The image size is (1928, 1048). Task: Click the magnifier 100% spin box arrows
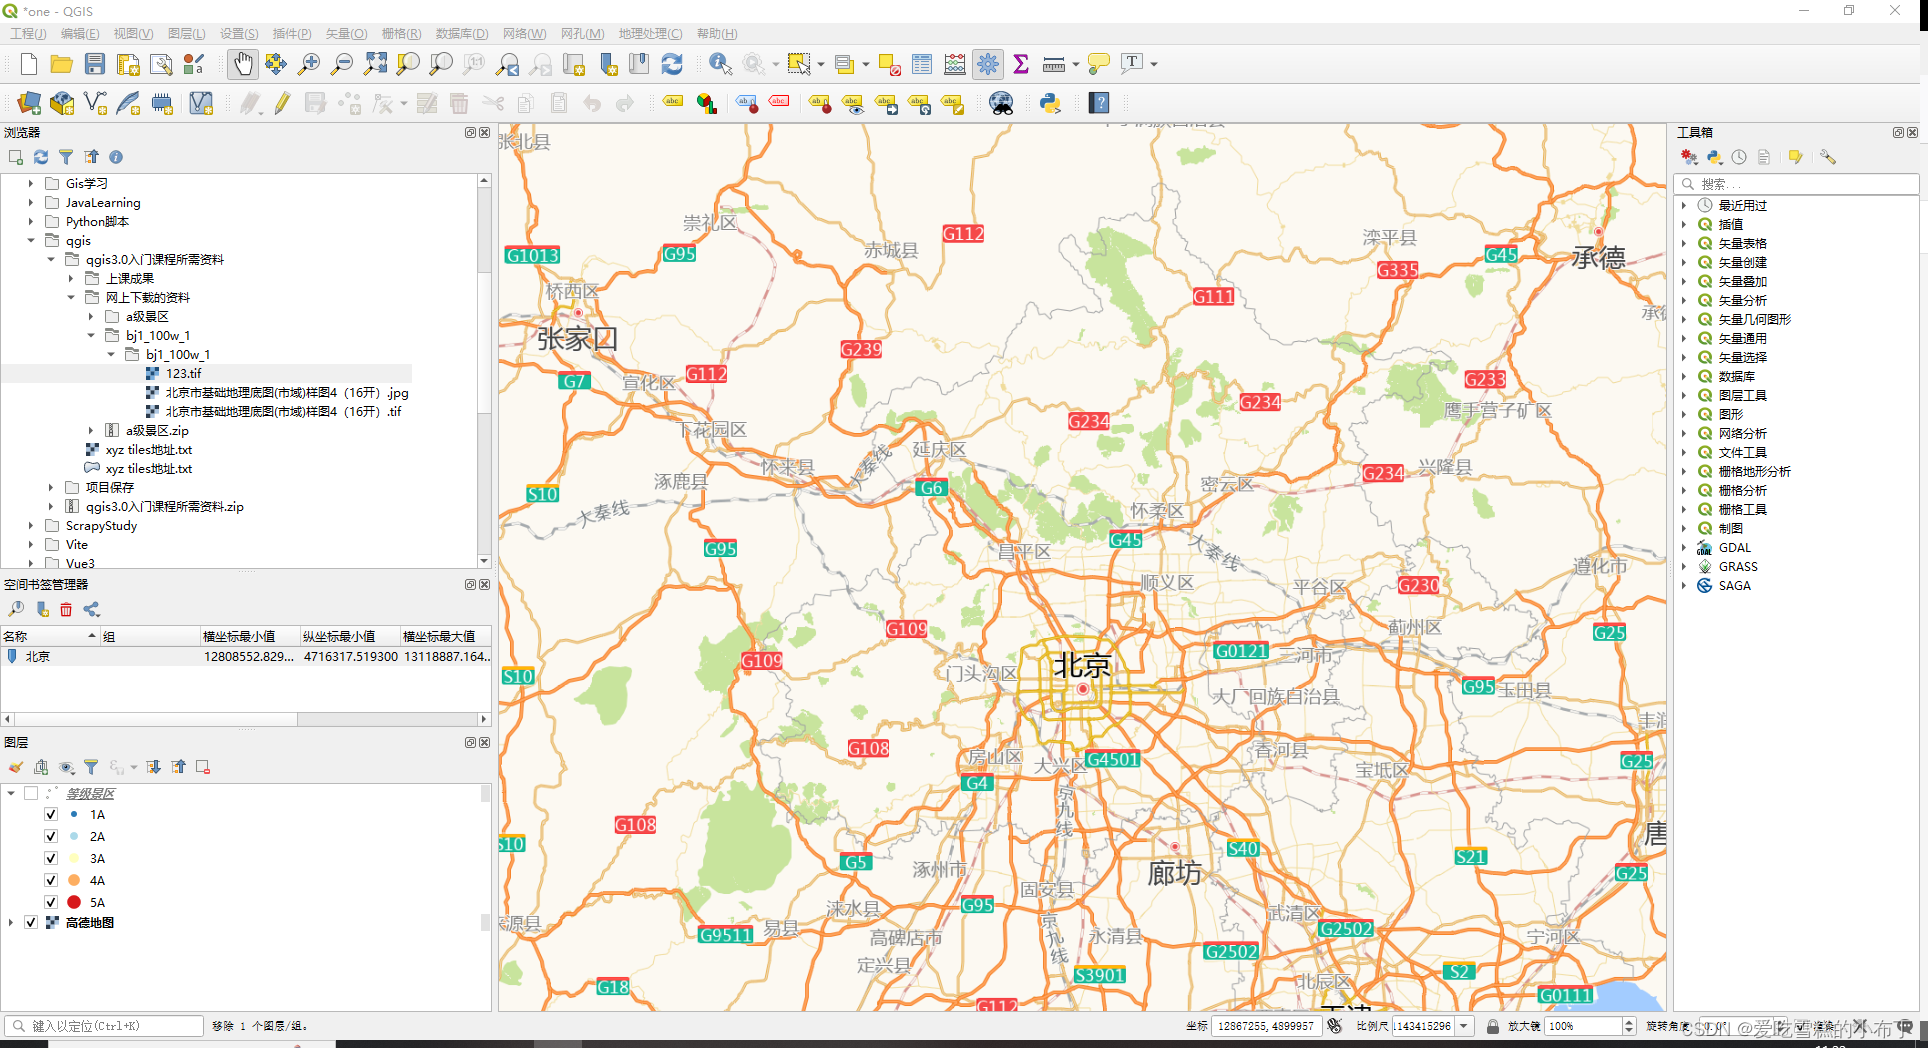pyautogui.click(x=1628, y=1026)
